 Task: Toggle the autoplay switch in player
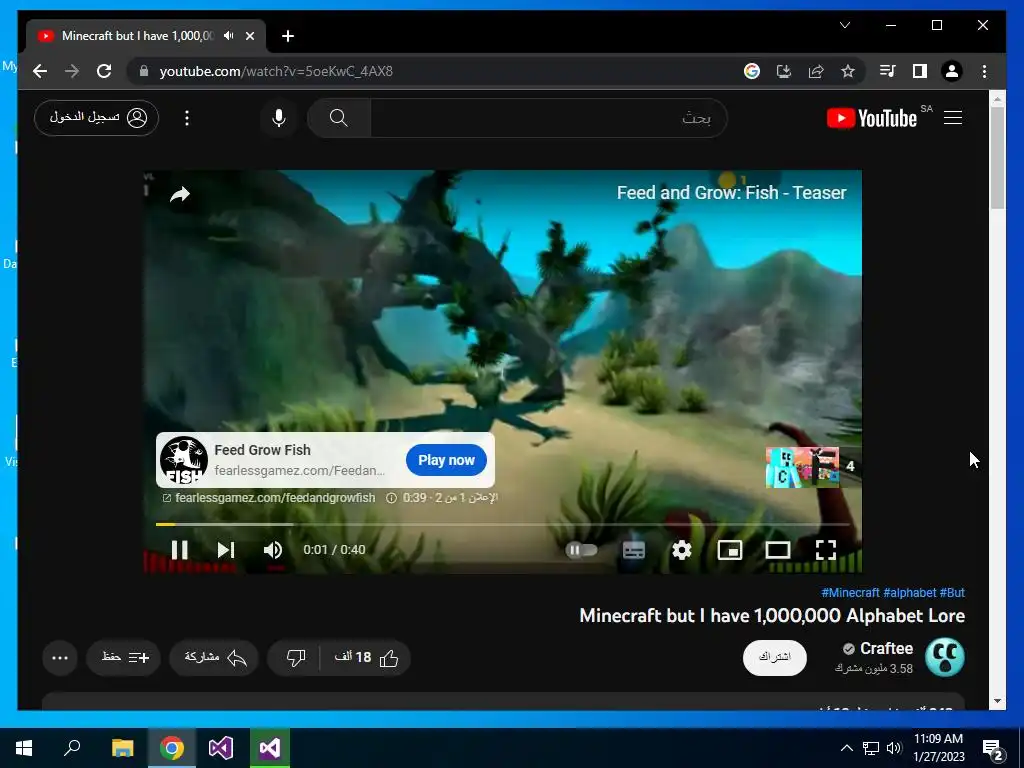tap(581, 550)
